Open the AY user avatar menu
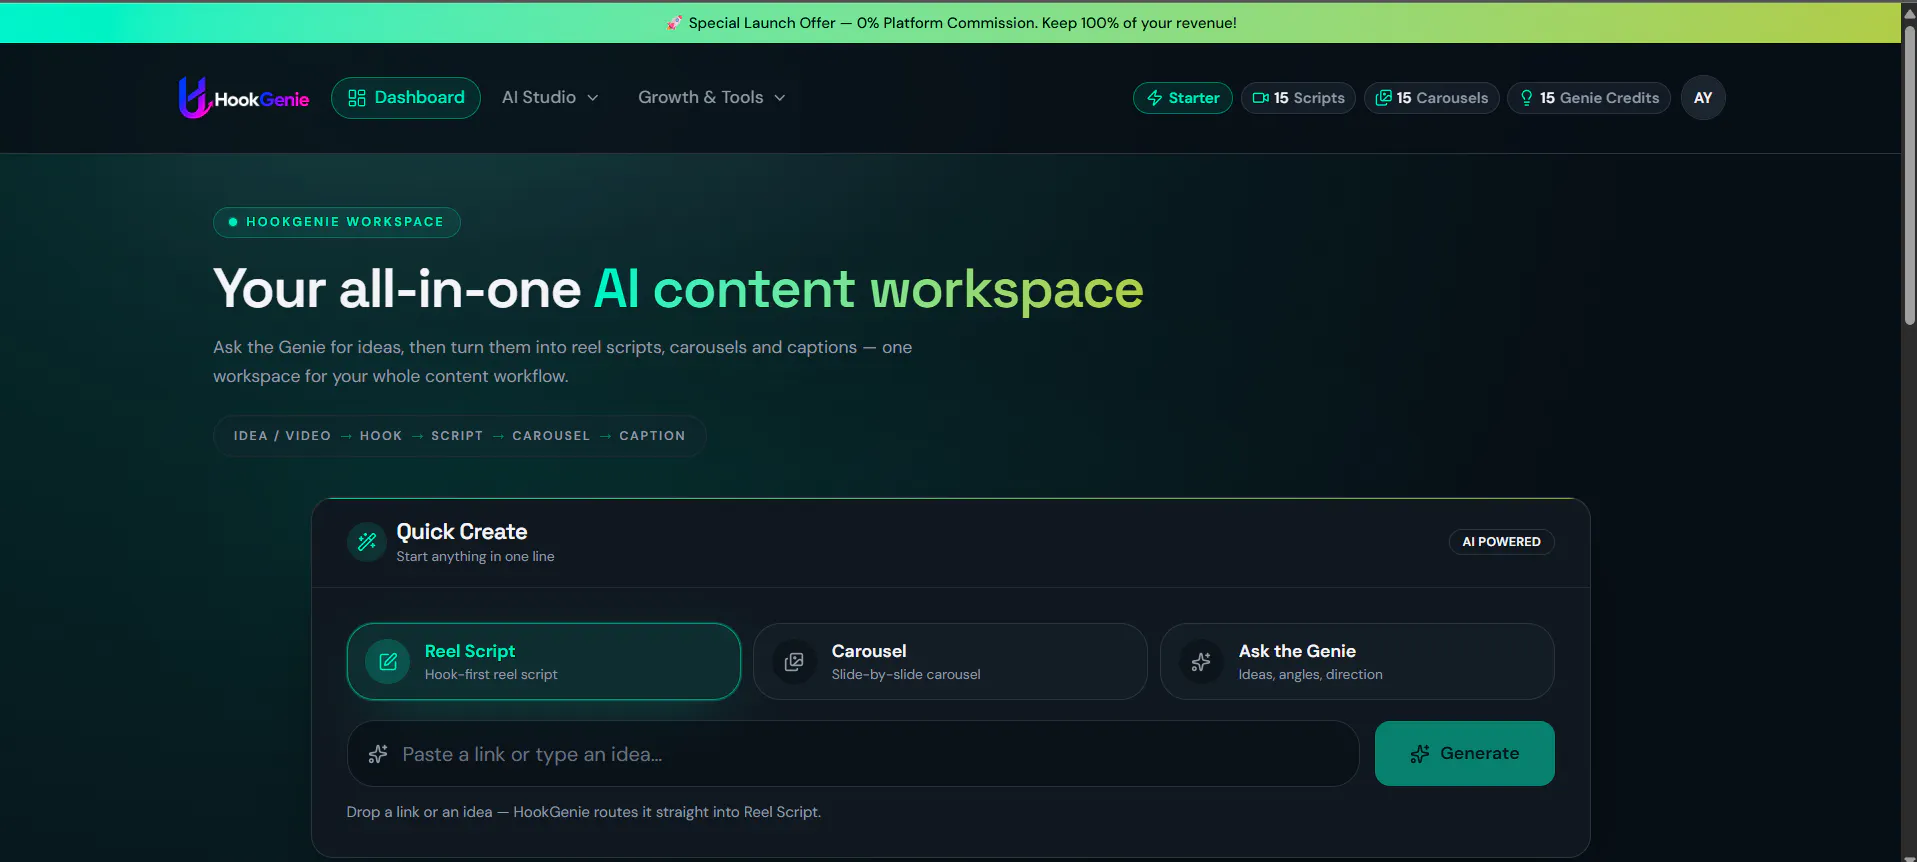This screenshot has height=862, width=1917. pos(1703,98)
